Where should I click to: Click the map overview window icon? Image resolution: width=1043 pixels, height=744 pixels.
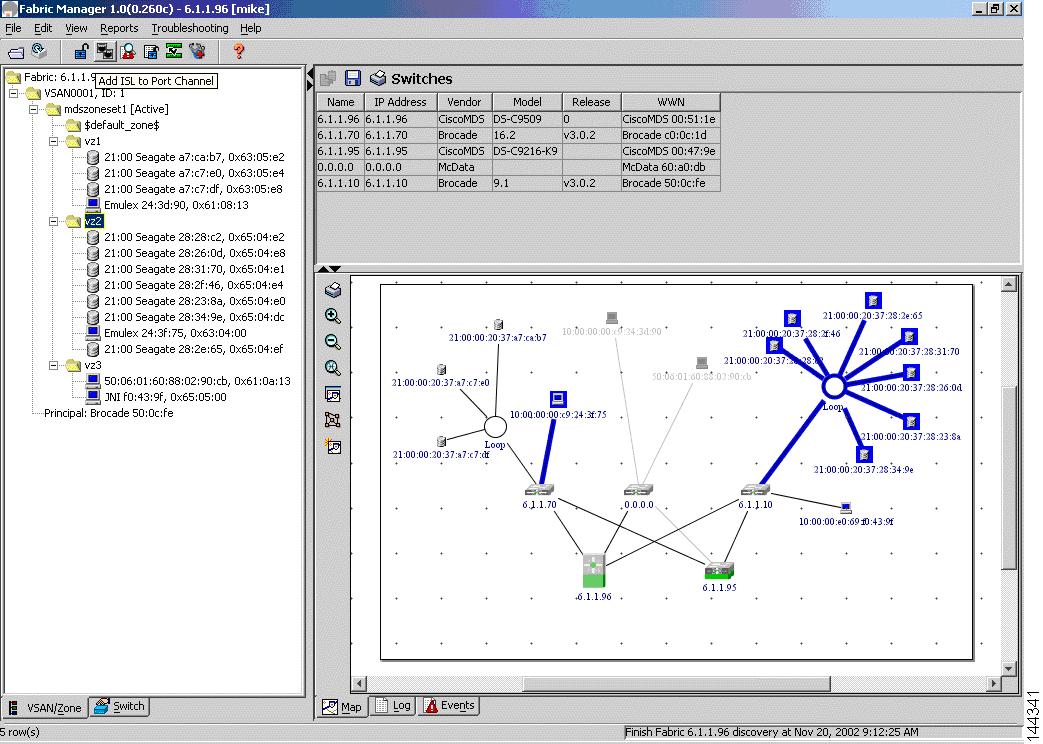333,394
